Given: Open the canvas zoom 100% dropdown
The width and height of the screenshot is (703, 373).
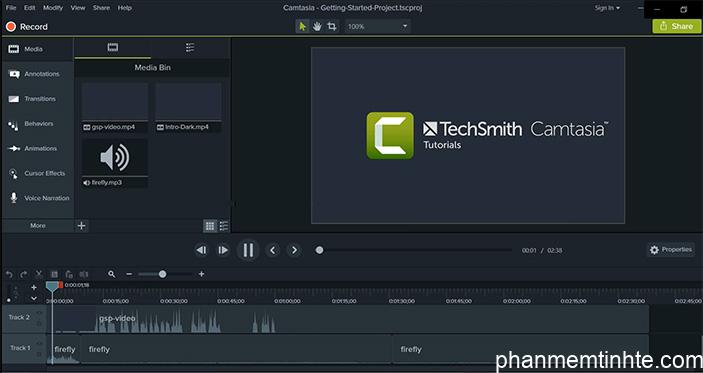Looking at the screenshot, I should 378,26.
